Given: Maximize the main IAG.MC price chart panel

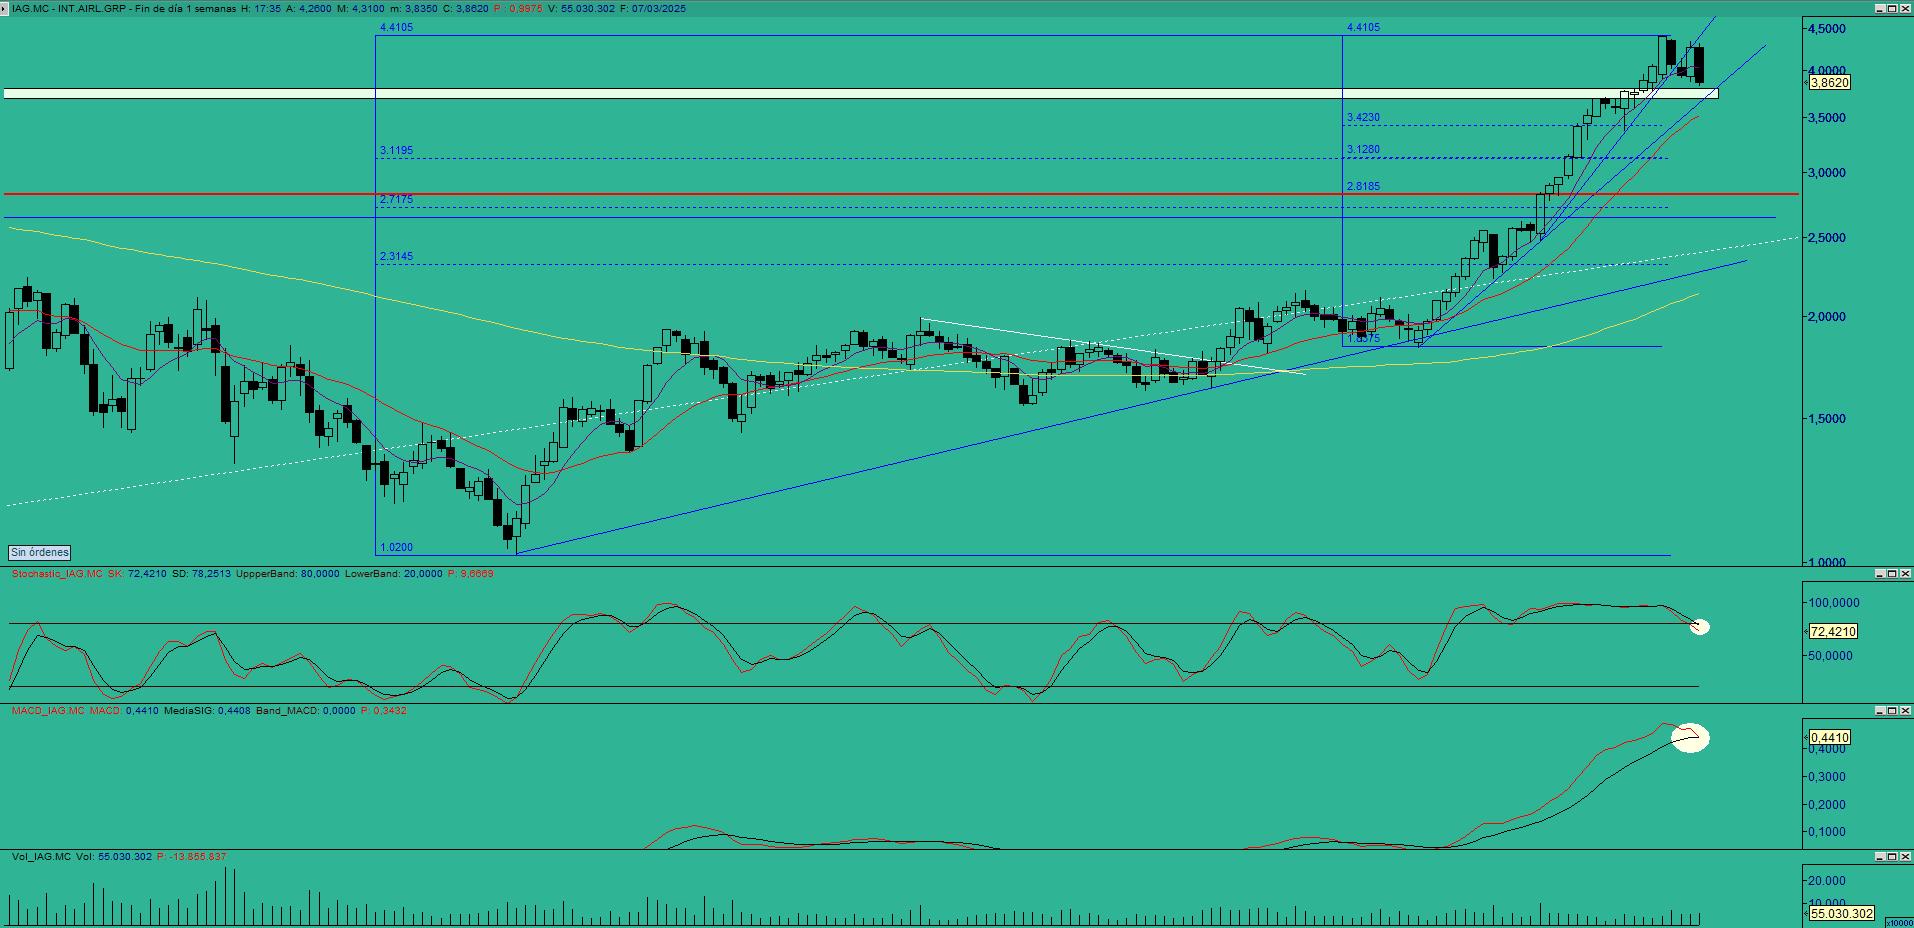Looking at the screenshot, I should pyautogui.click(x=1892, y=8).
